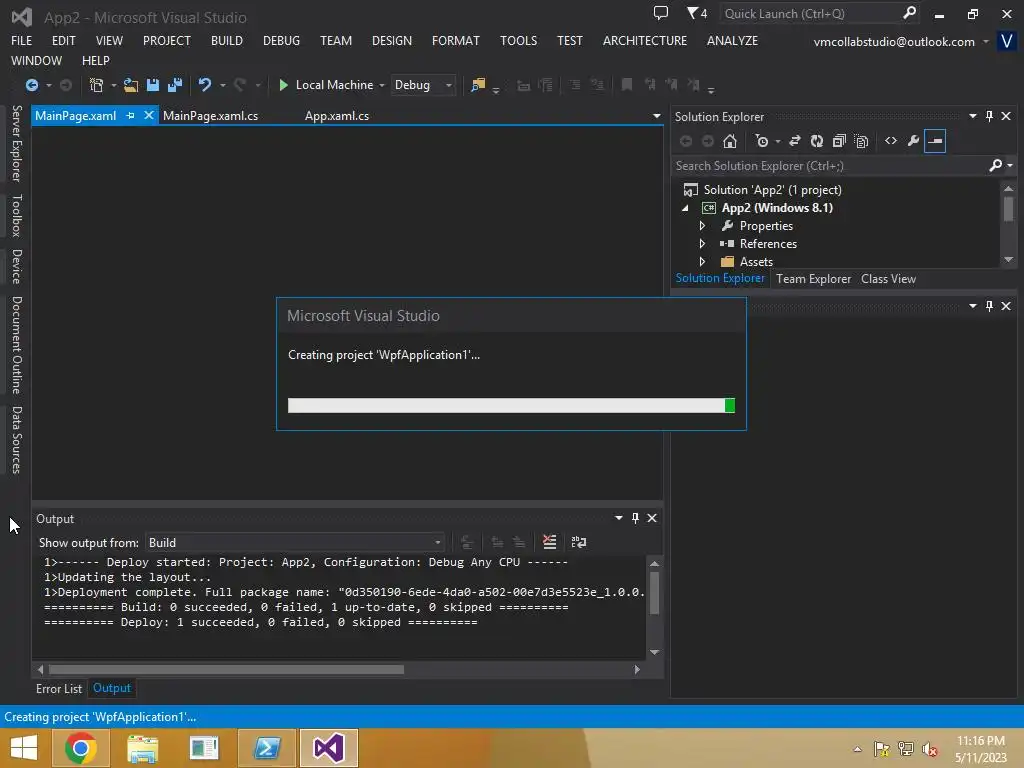Open the HELP menu
This screenshot has height=768, width=1024.
point(95,61)
